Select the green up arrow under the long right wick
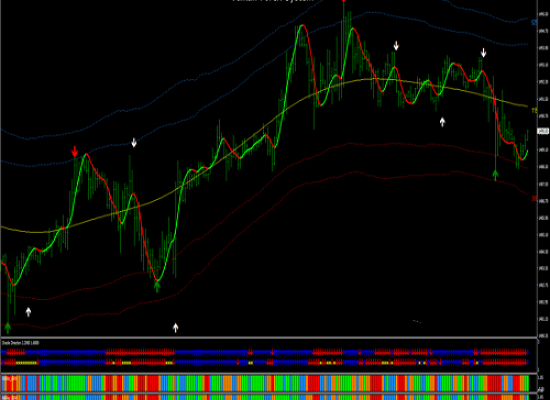The width and height of the screenshot is (550, 400). tap(495, 175)
